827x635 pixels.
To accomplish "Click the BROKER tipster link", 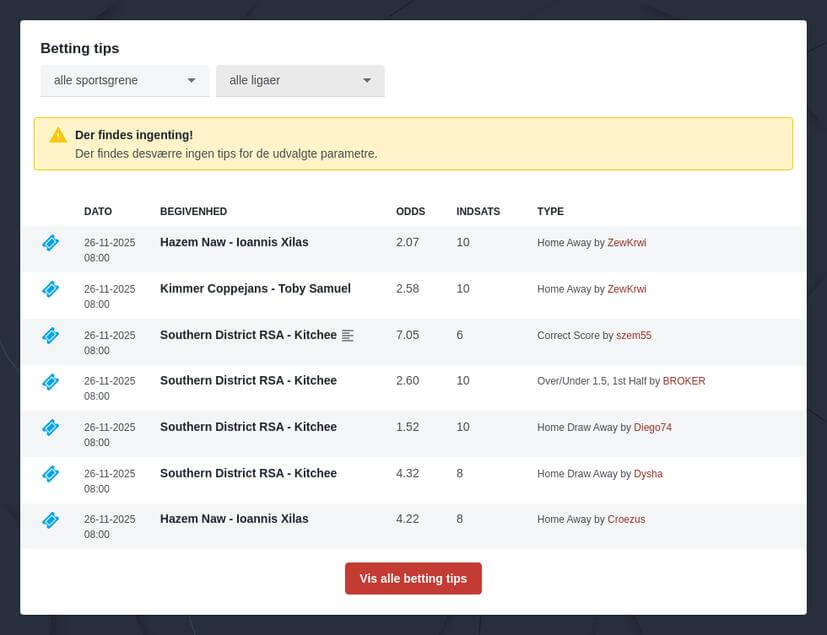I will [x=684, y=381].
